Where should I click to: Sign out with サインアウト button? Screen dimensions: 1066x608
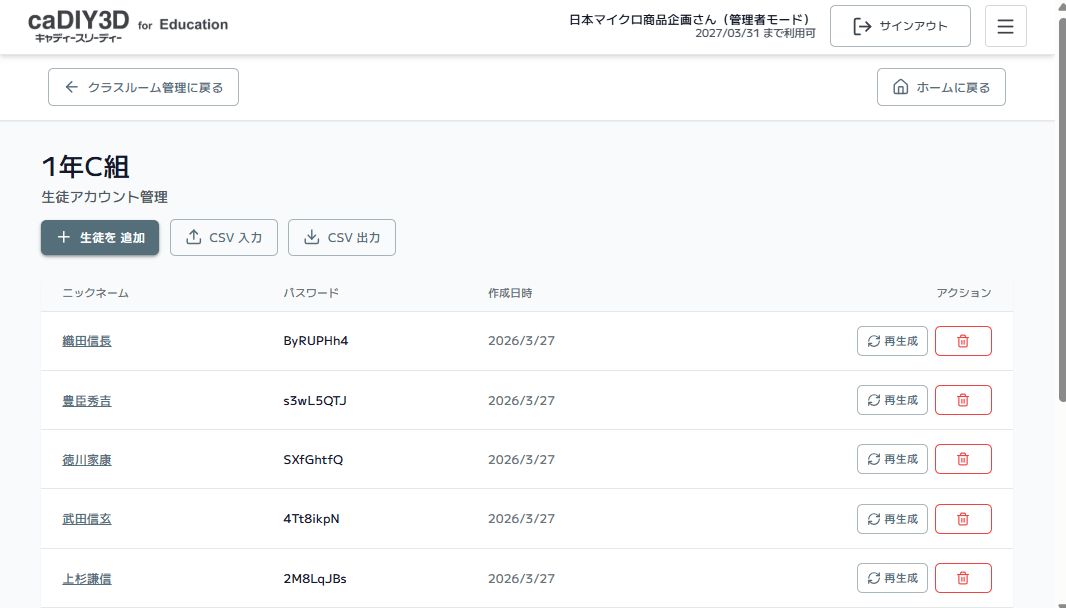click(900, 26)
